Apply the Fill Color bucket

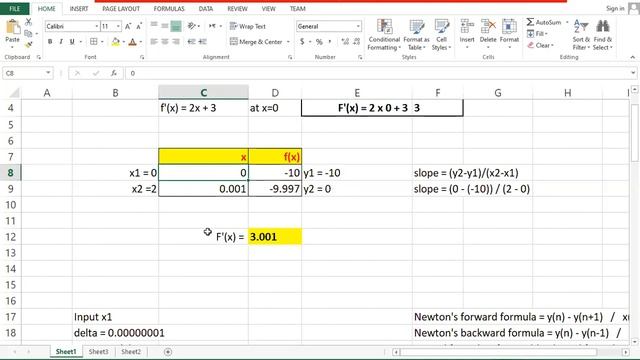click(116, 42)
